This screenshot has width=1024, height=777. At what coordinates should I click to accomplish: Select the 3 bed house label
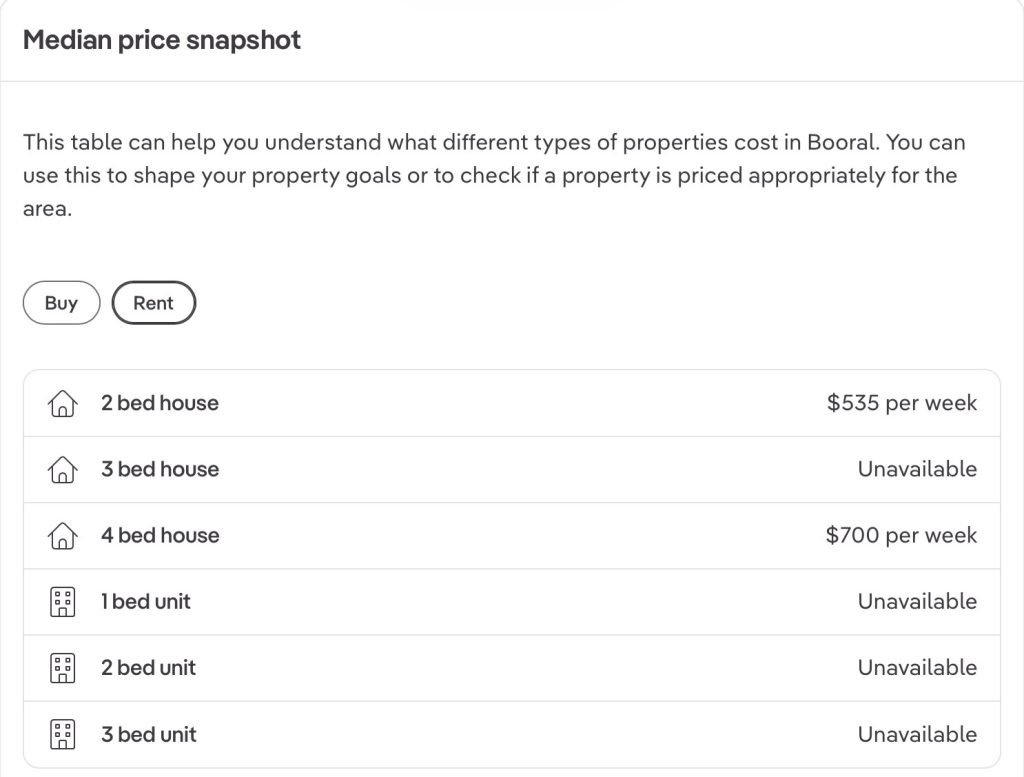160,469
